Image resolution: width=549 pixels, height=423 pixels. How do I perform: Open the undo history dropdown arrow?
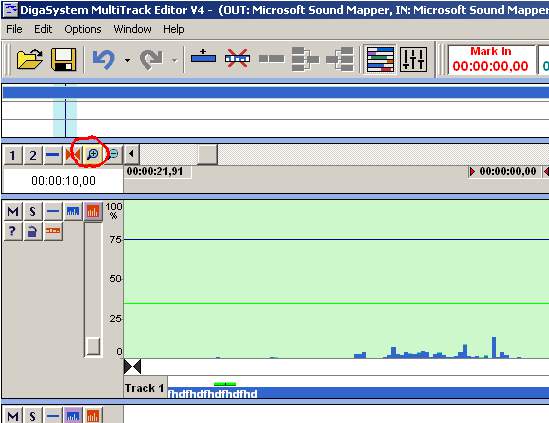click(127, 60)
